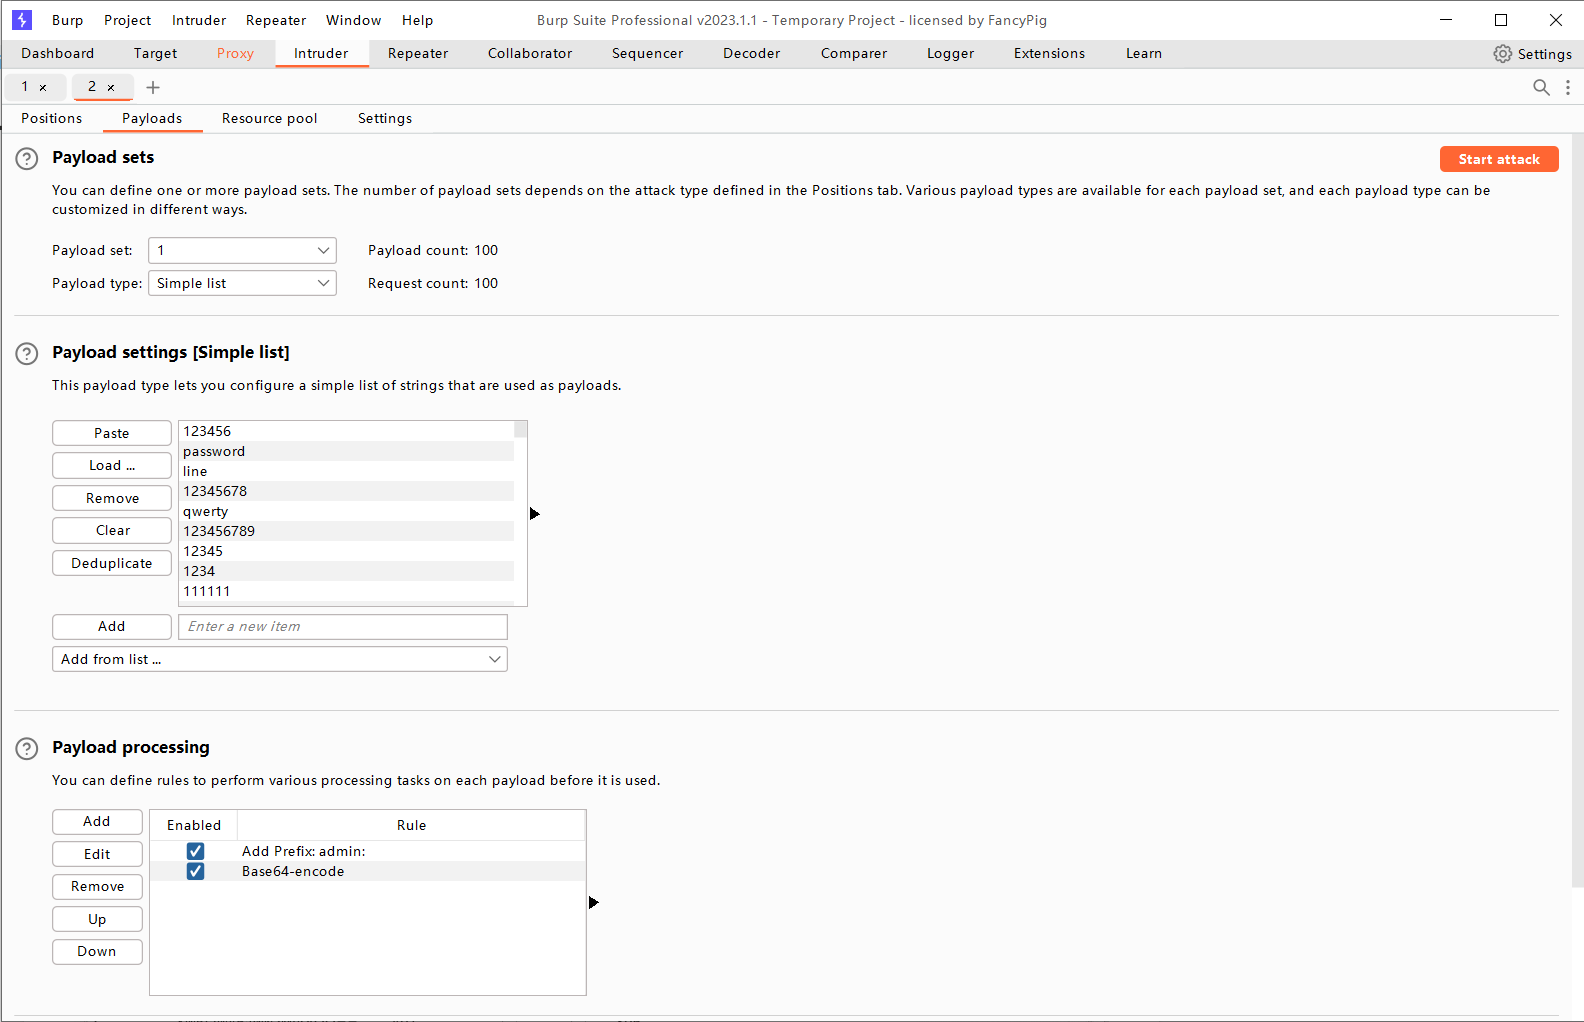Switch to the Collaborator tab
This screenshot has height=1022, width=1584.
530,54
